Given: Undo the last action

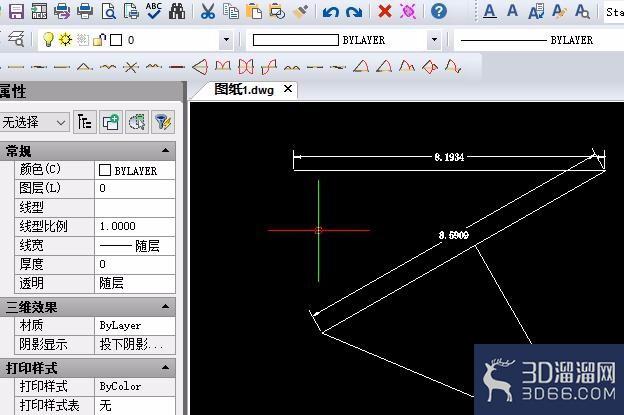Looking at the screenshot, I should pos(331,12).
